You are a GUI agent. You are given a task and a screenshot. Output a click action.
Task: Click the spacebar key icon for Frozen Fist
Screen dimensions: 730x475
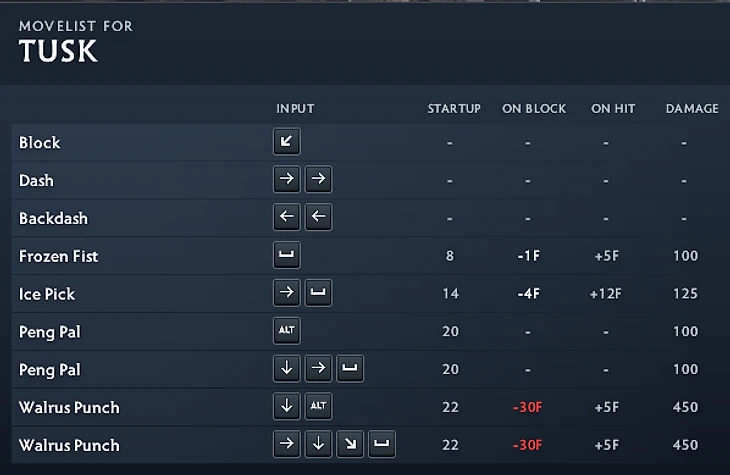286,256
